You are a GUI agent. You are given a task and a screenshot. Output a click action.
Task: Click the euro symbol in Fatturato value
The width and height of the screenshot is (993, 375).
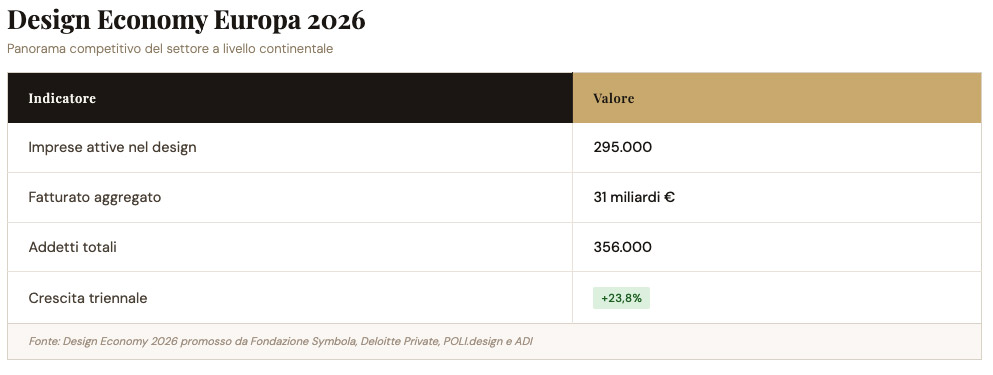click(669, 197)
